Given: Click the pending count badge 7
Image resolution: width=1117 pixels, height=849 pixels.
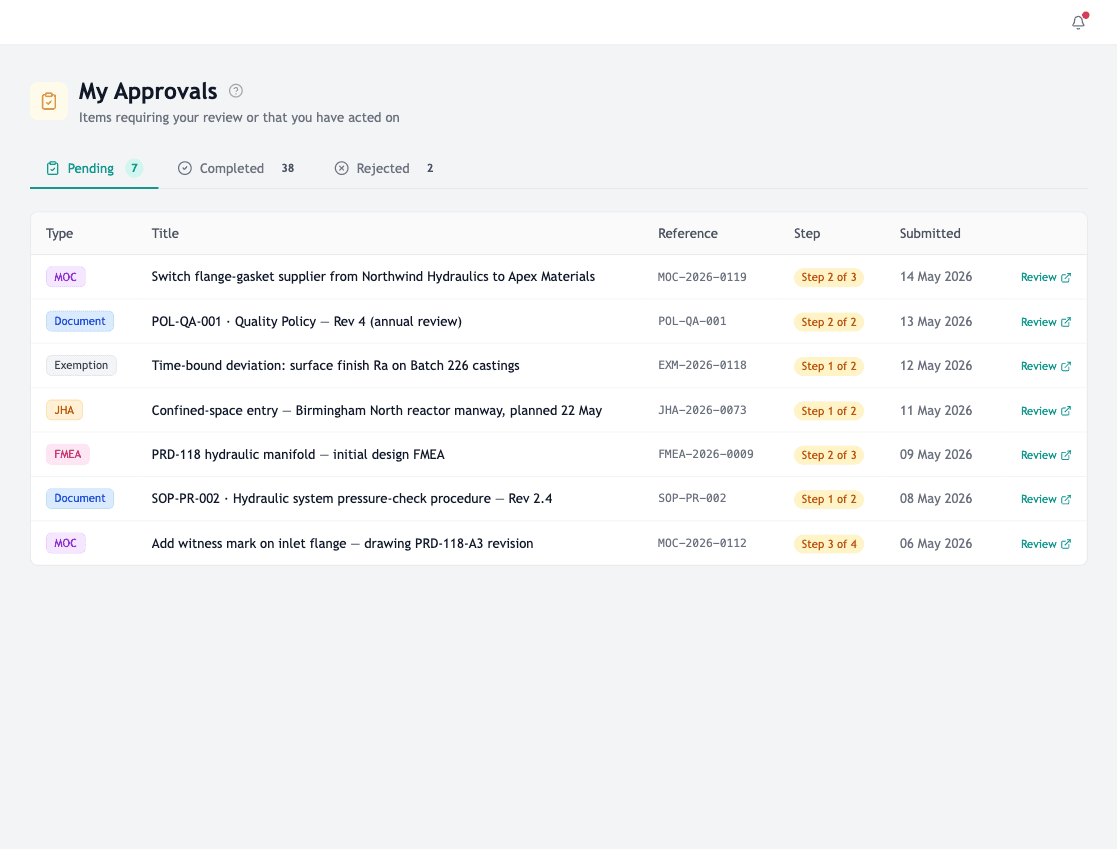Looking at the screenshot, I should [x=134, y=168].
